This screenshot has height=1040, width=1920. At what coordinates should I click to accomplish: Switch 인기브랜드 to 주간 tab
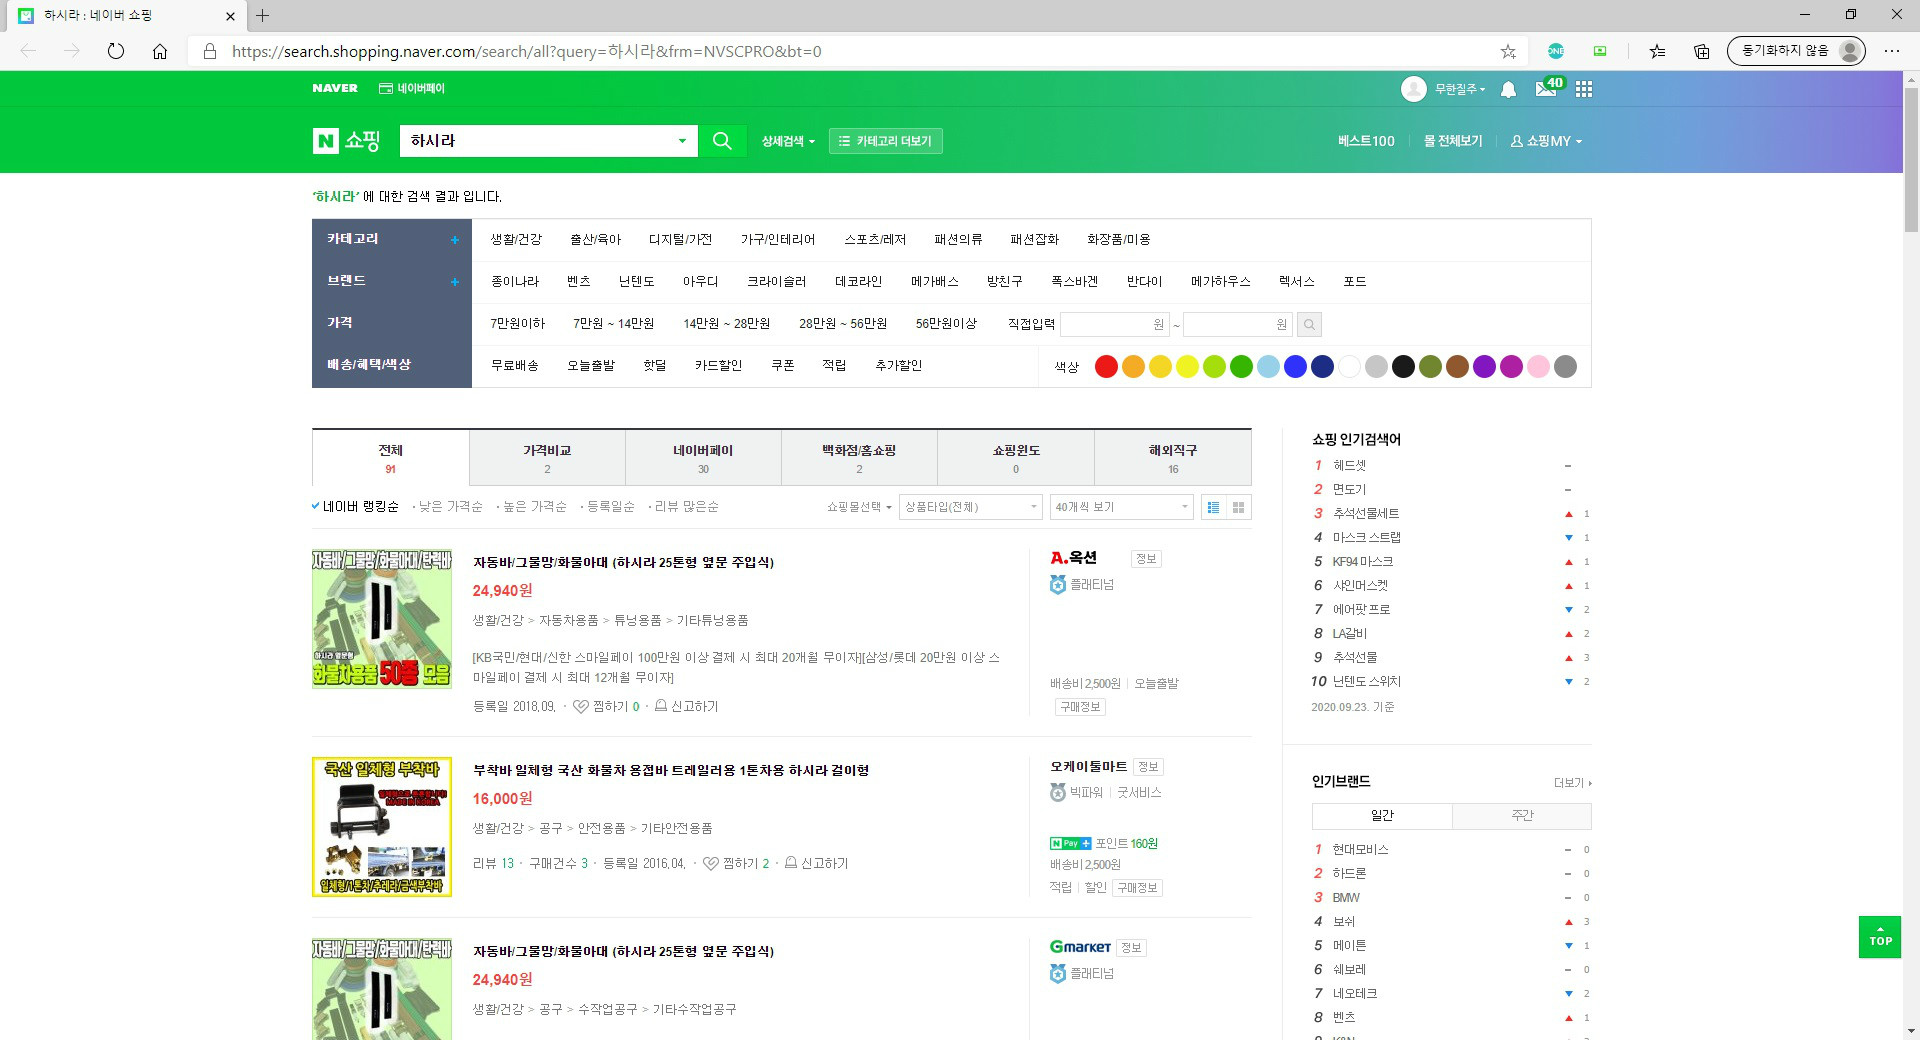pyautogui.click(x=1522, y=816)
